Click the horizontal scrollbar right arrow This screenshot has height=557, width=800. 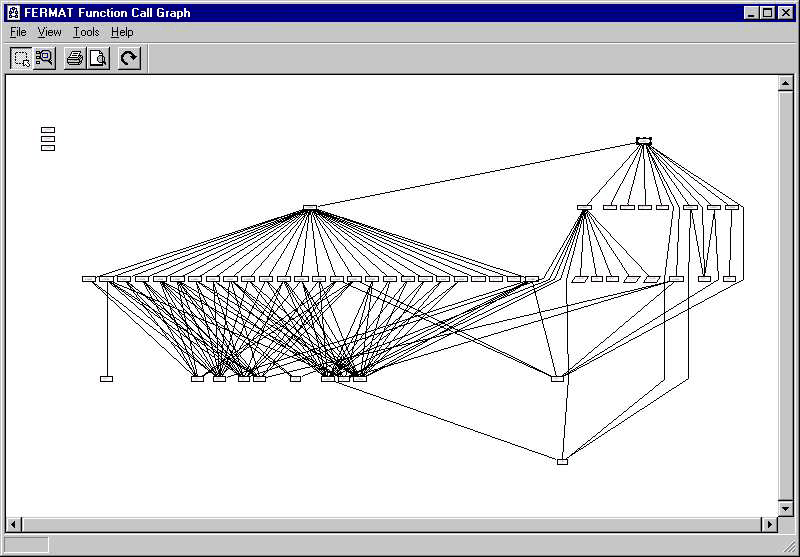(770, 524)
